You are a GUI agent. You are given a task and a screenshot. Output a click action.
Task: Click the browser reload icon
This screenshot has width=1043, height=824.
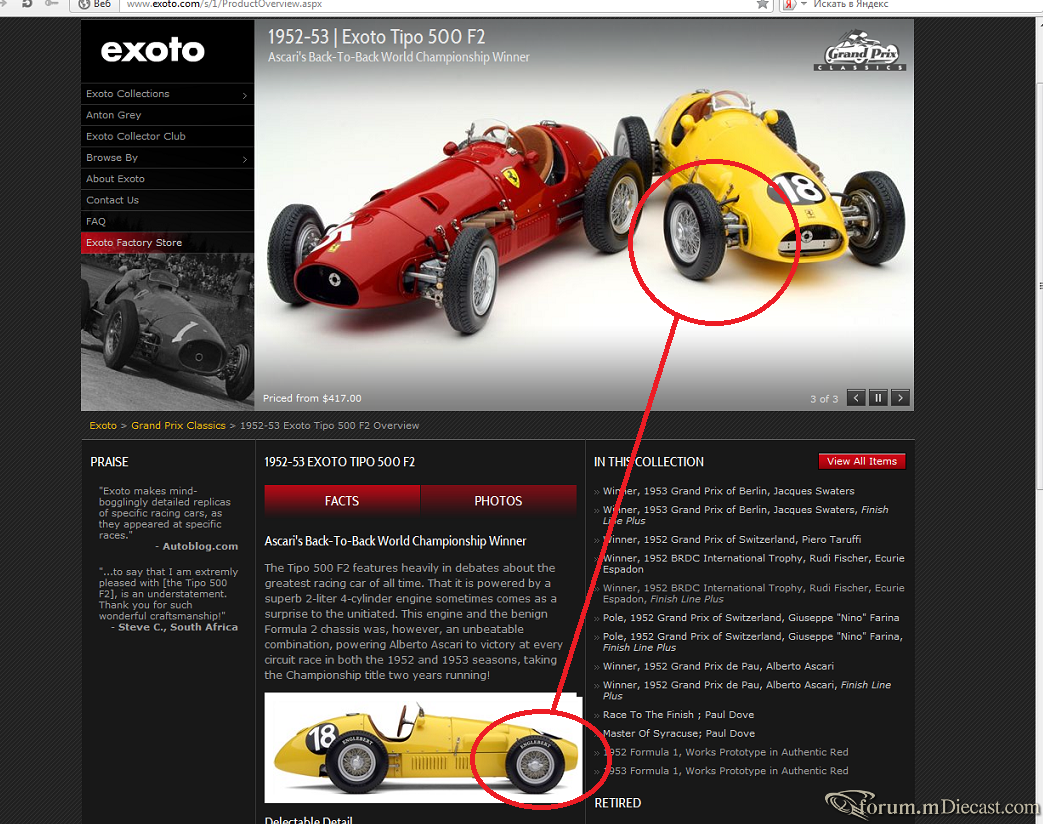pyautogui.click(x=27, y=3)
